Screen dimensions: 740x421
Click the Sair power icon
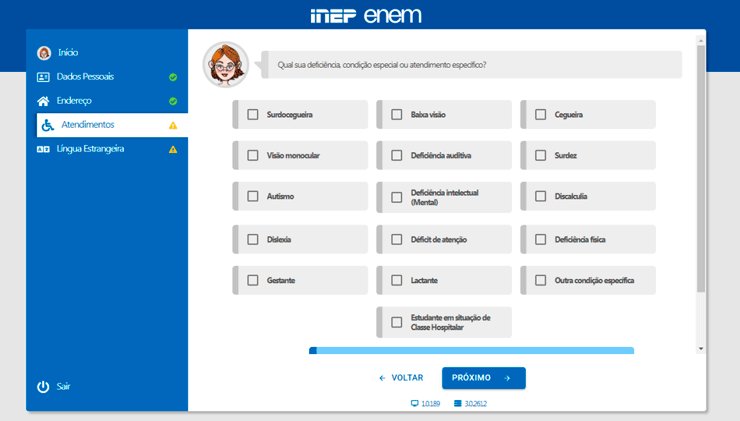[x=43, y=387]
